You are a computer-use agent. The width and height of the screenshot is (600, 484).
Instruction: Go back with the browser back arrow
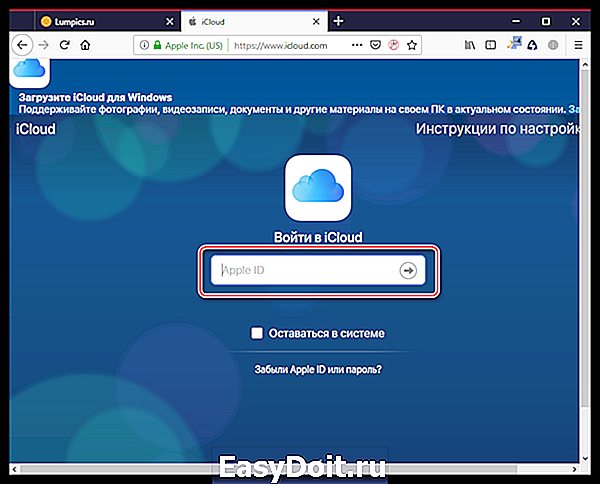pos(22,45)
